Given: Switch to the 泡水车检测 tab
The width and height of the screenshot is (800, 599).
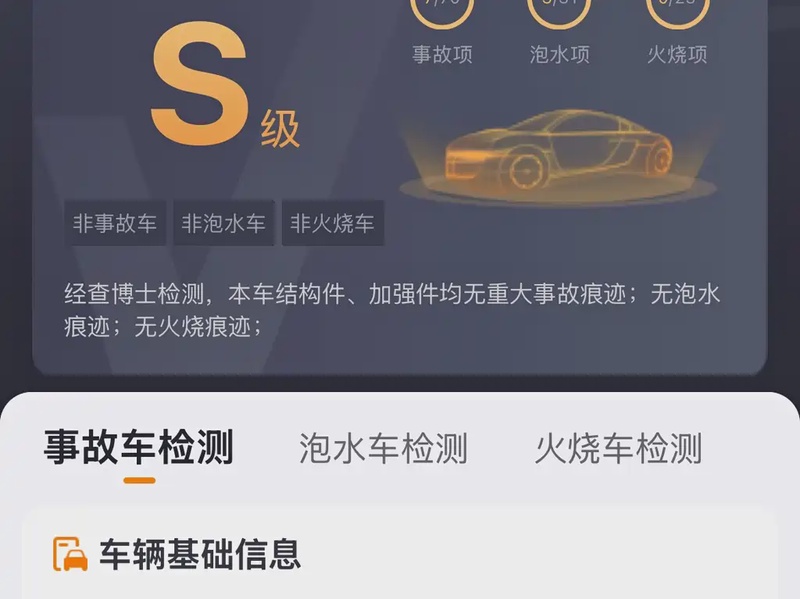Looking at the screenshot, I should click(x=383, y=448).
